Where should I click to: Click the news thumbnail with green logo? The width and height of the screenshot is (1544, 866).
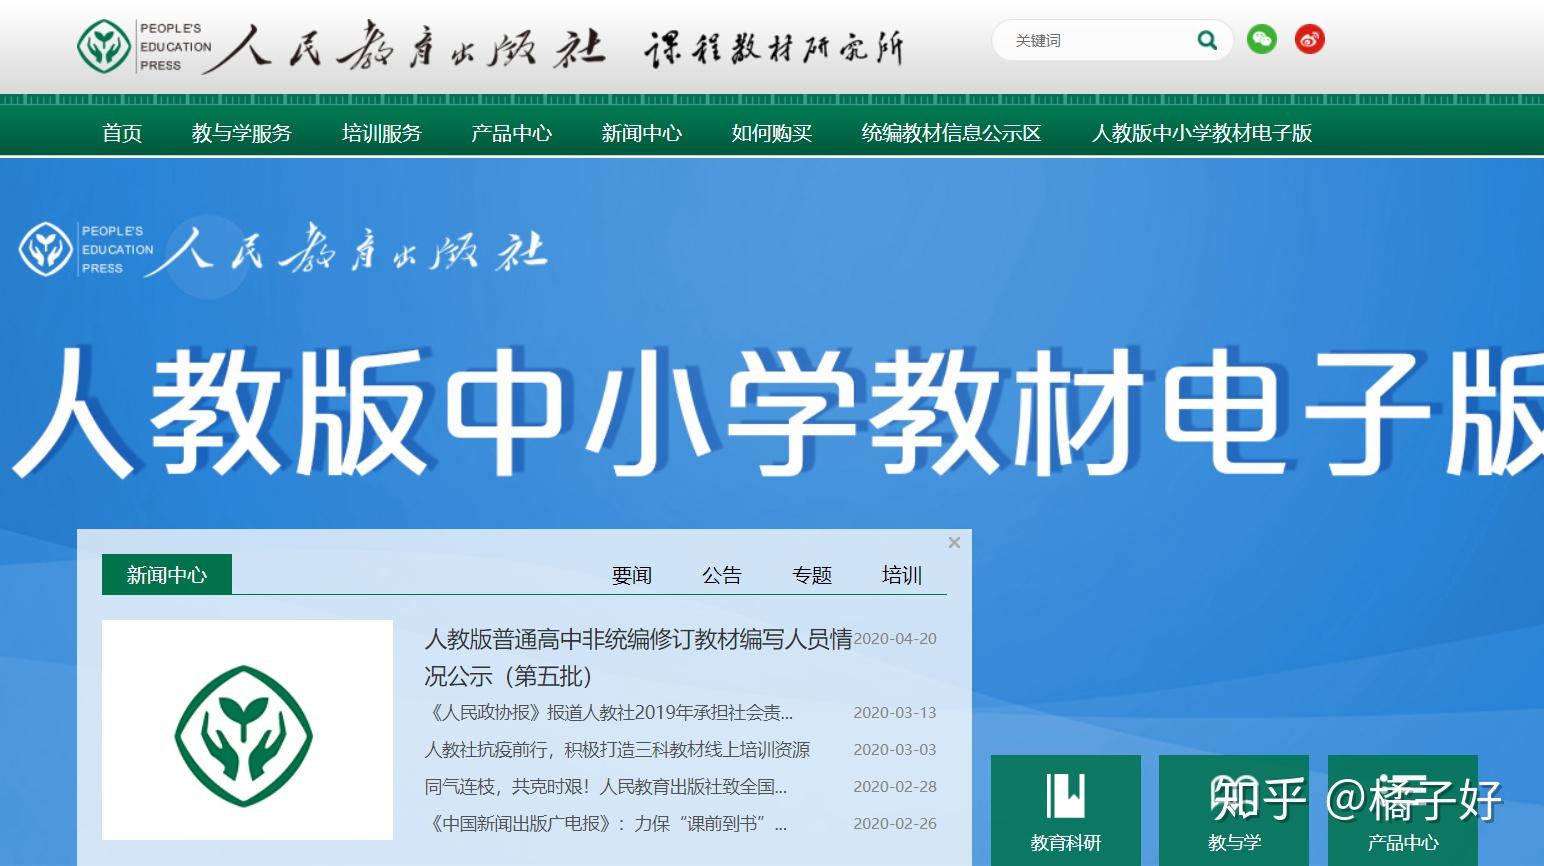(x=247, y=730)
